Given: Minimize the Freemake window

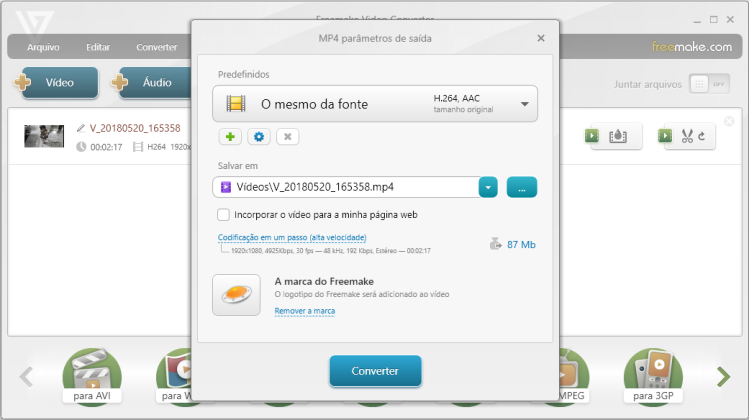Looking at the screenshot, I should [x=697, y=20].
